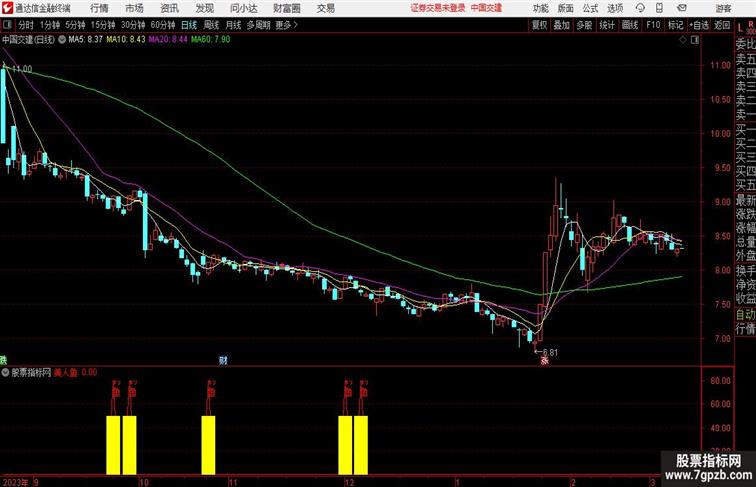Click the red 中国交建 title link

pos(486,8)
